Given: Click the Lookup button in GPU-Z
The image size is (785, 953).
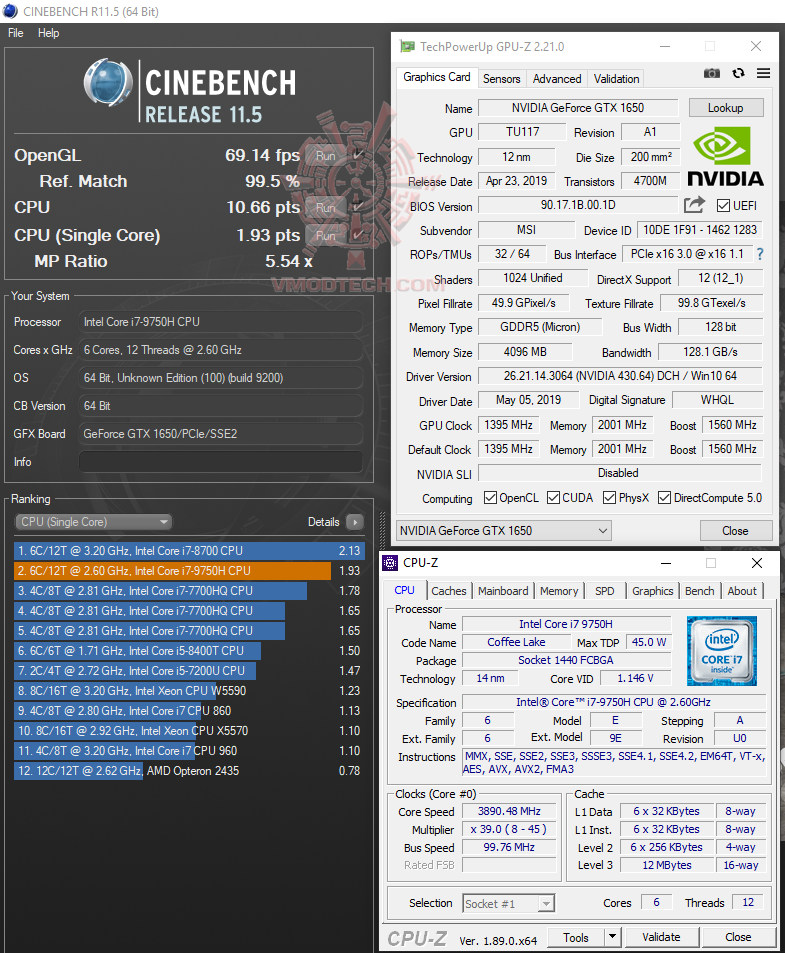Looking at the screenshot, I should point(725,108).
